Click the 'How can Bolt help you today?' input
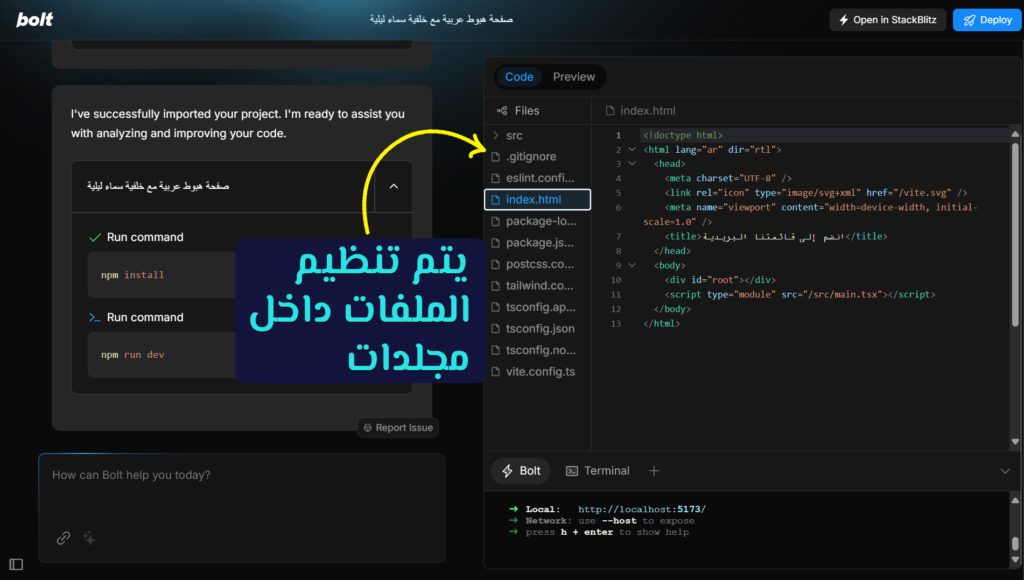The height and width of the screenshot is (580, 1024). pos(242,475)
